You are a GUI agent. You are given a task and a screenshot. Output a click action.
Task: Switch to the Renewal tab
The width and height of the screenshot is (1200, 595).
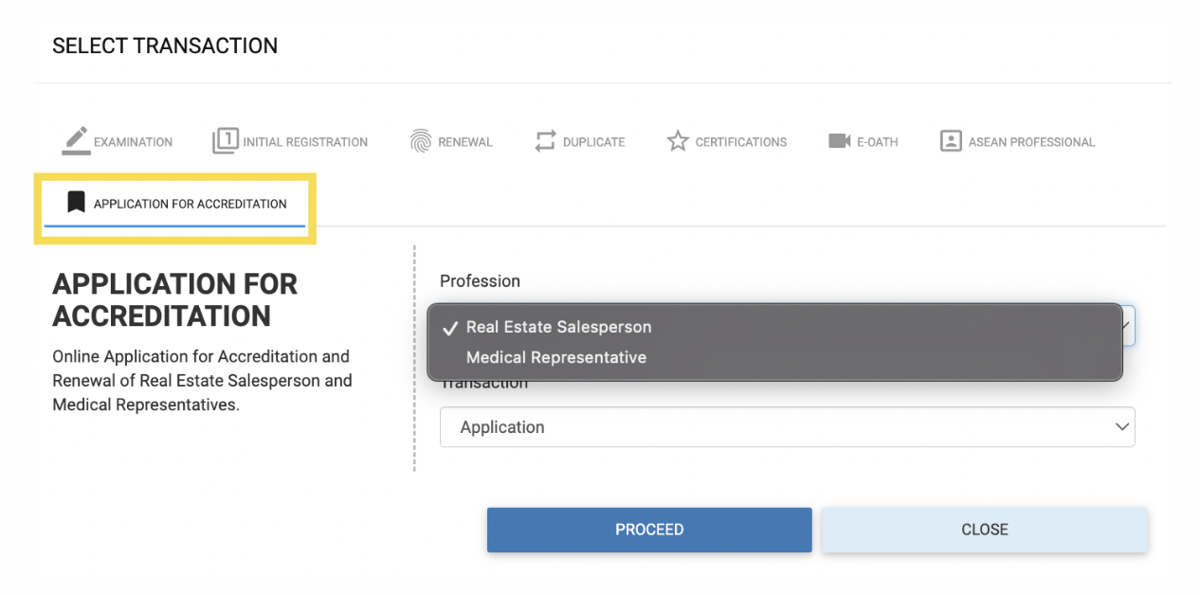[450, 140]
